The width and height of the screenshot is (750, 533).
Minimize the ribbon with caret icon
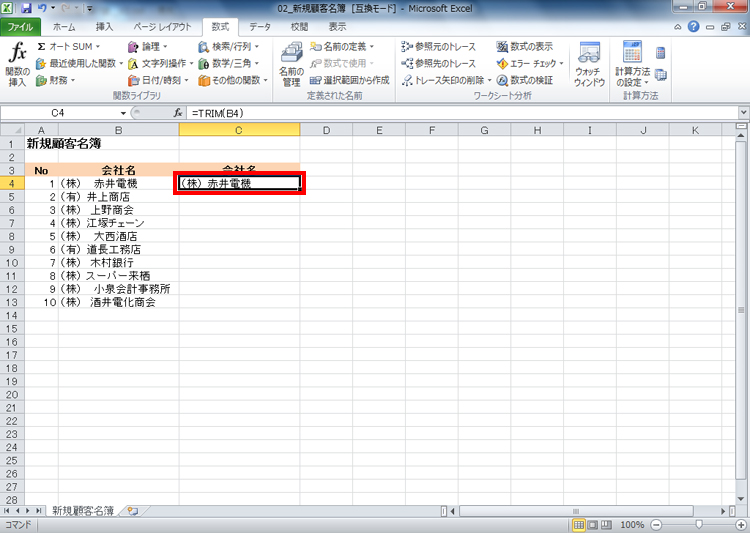pyautogui.click(x=678, y=27)
